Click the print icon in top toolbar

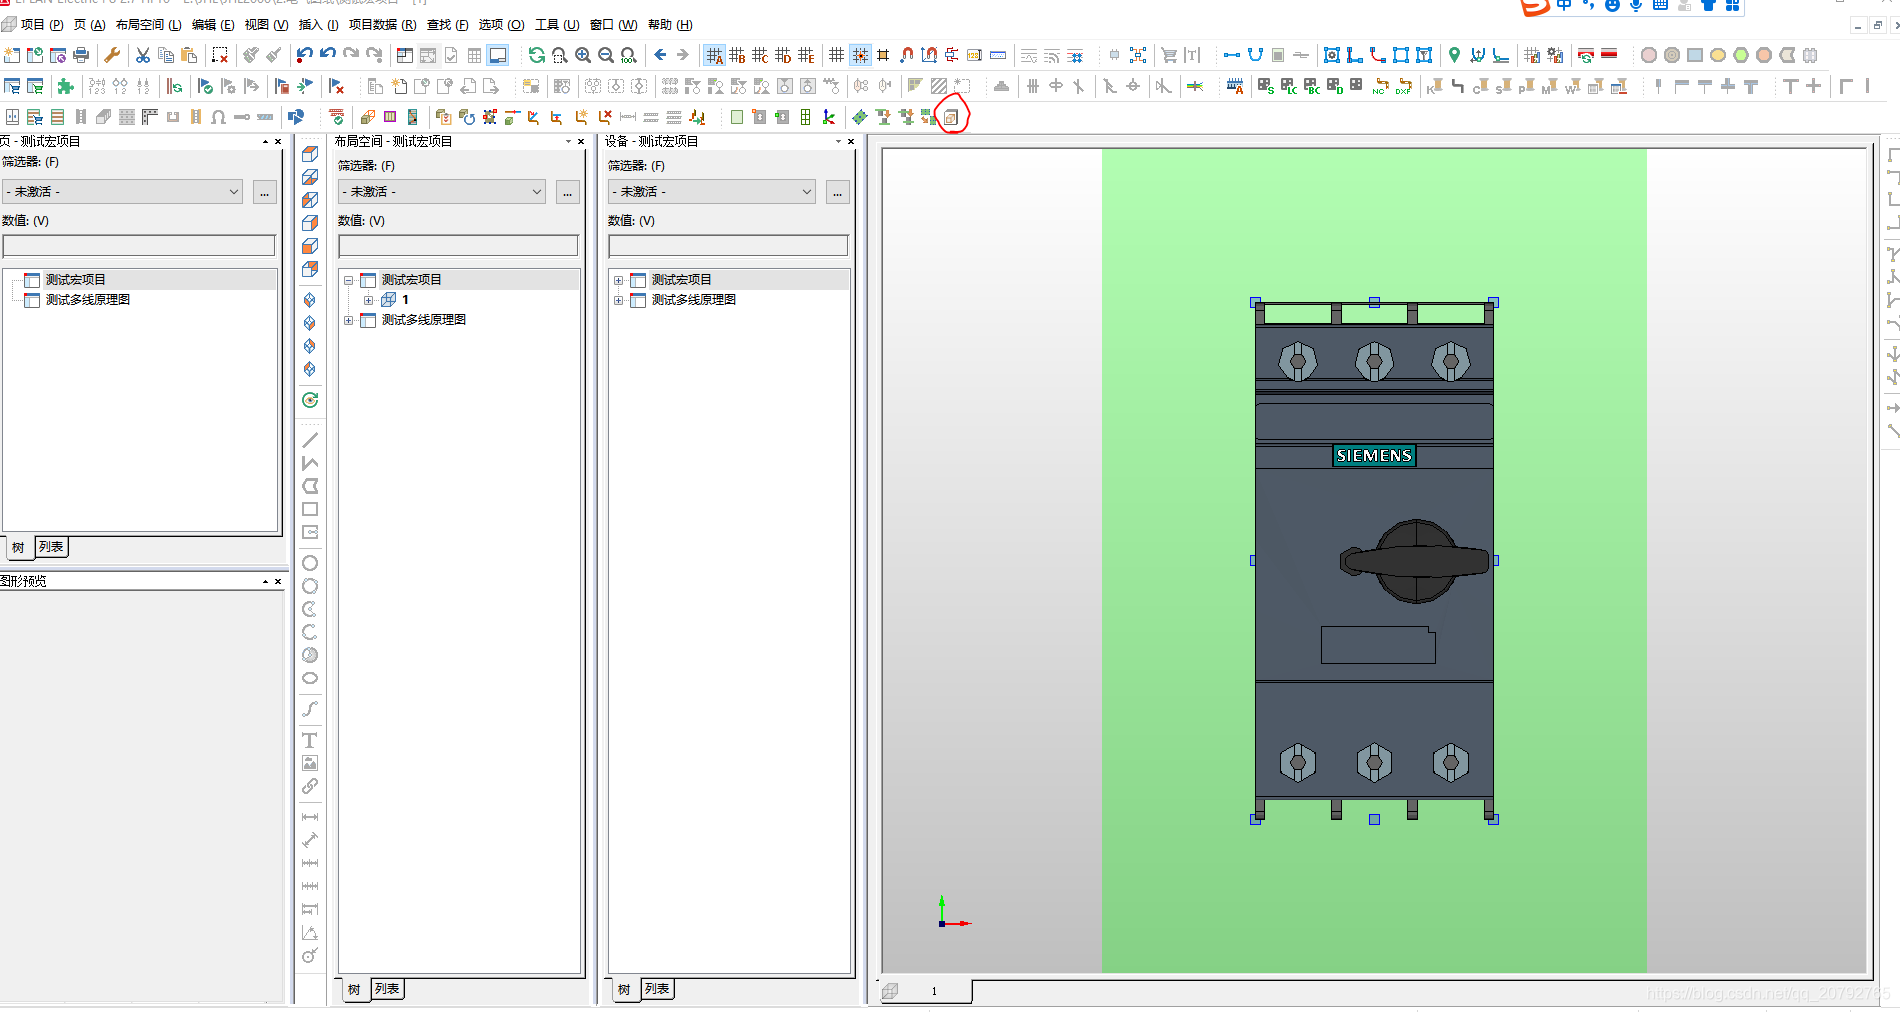tap(81, 55)
